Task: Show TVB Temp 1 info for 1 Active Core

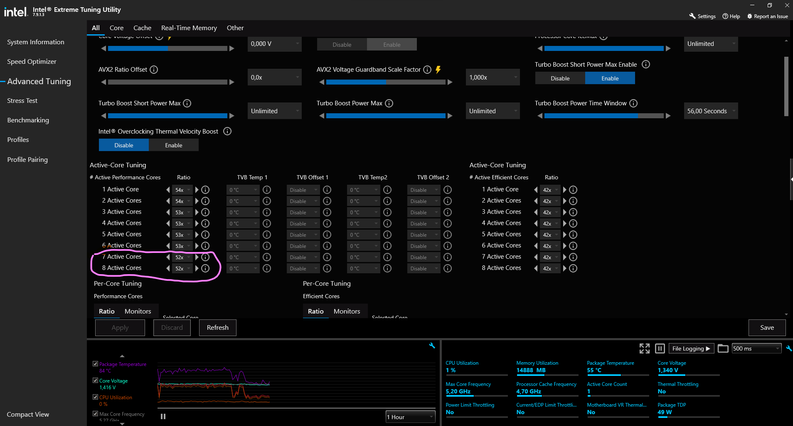Action: pyautogui.click(x=267, y=190)
